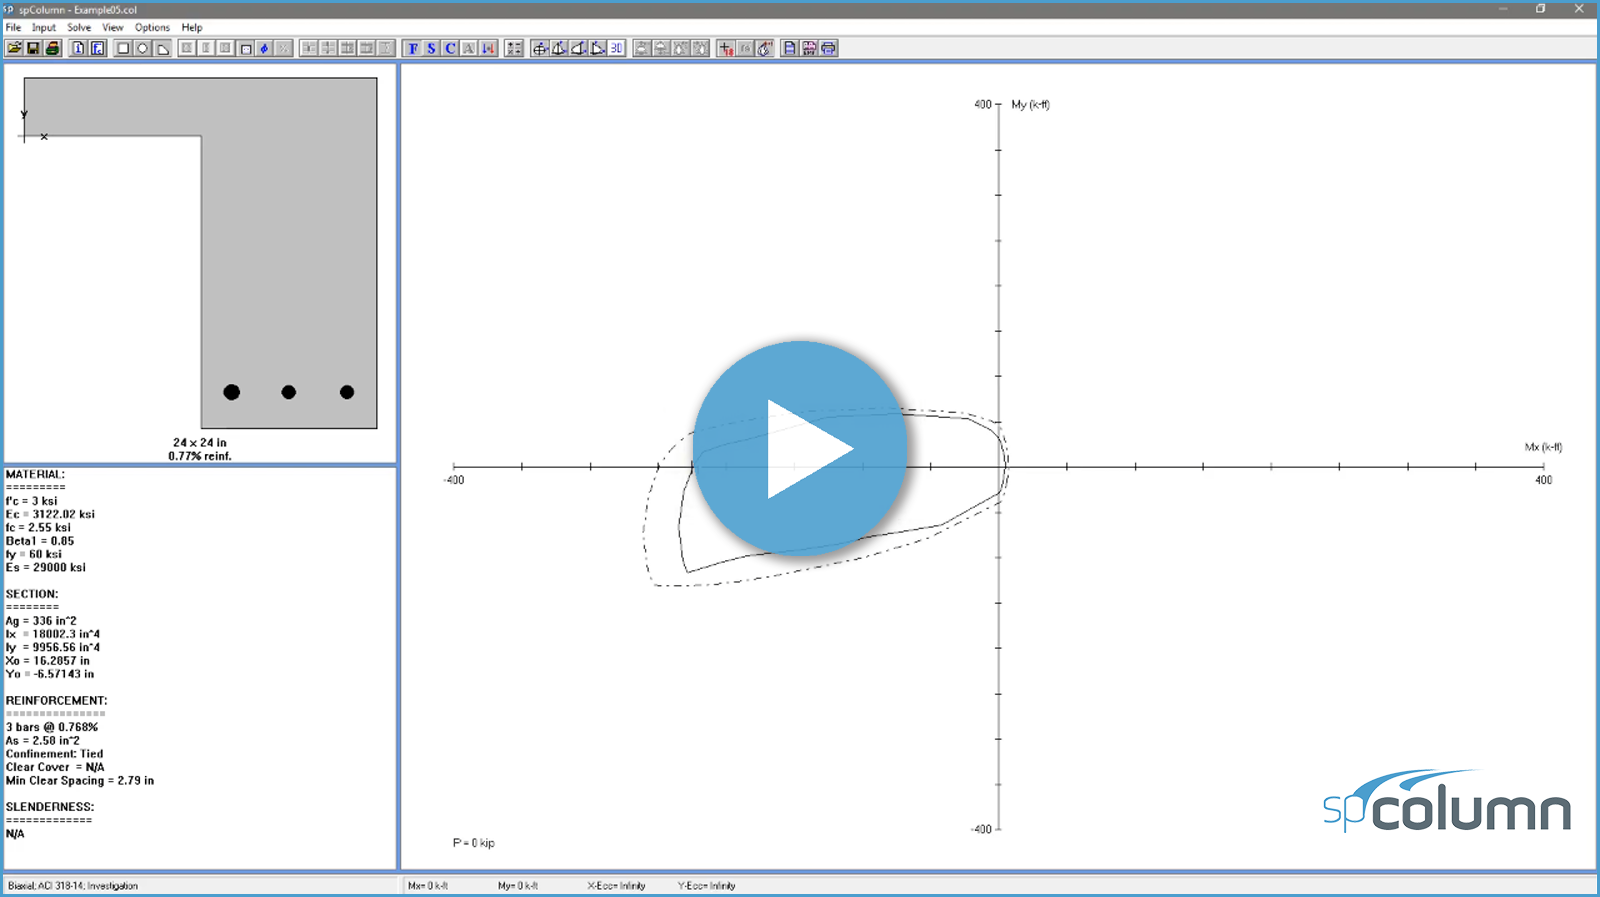The width and height of the screenshot is (1600, 897).
Task: Click the blue printer icon at toolbar end
Action: pyautogui.click(x=829, y=48)
